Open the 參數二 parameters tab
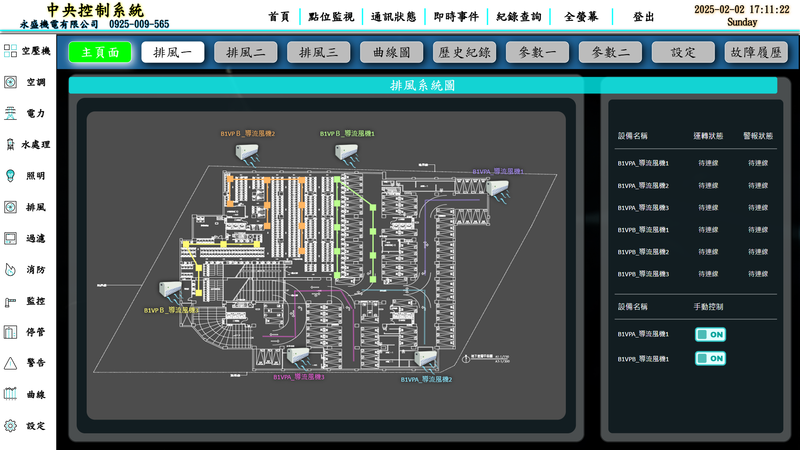The image size is (800, 450). [610, 52]
